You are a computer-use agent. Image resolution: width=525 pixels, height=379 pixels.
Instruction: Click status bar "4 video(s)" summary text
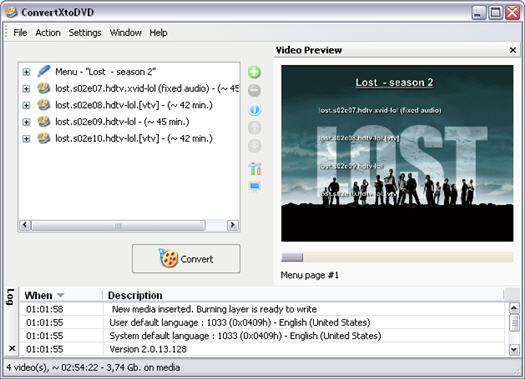pyautogui.click(x=93, y=368)
